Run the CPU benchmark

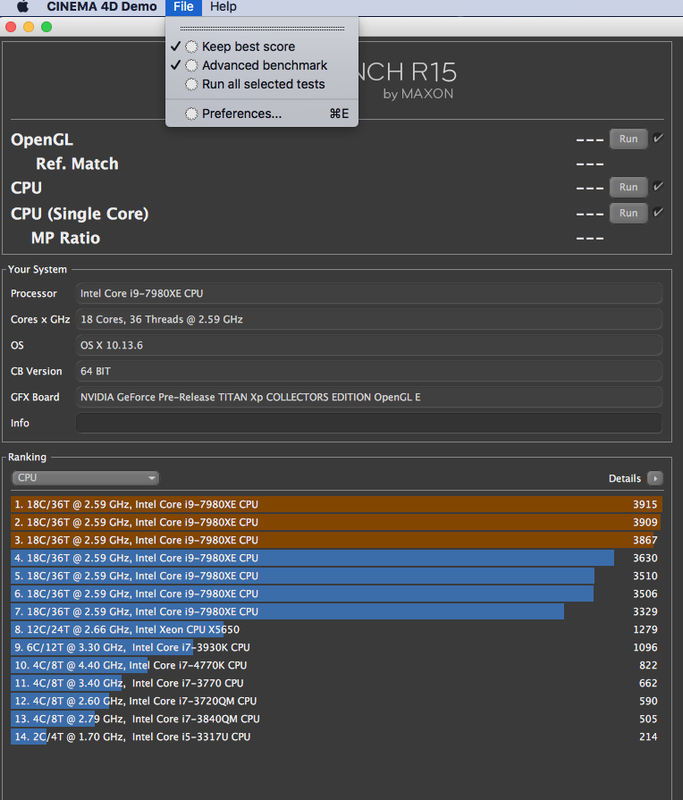tap(628, 187)
